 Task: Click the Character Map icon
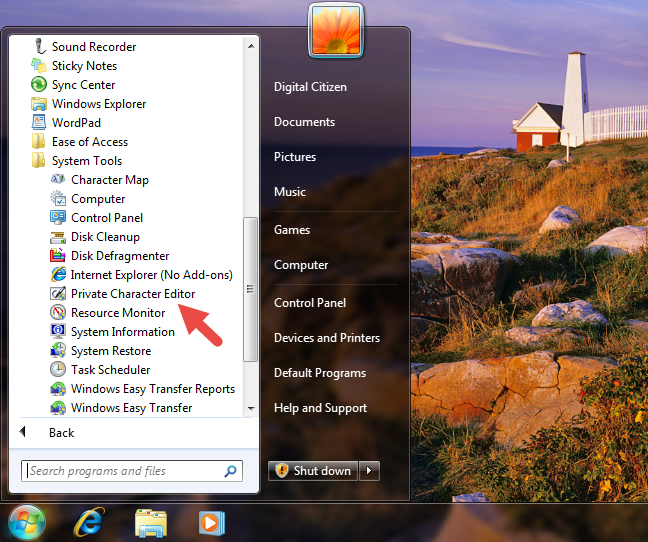click(x=58, y=179)
